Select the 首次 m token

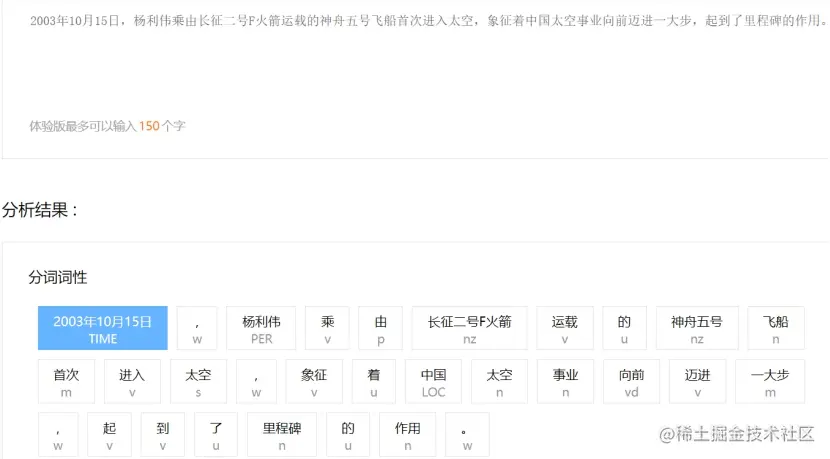coord(66,381)
